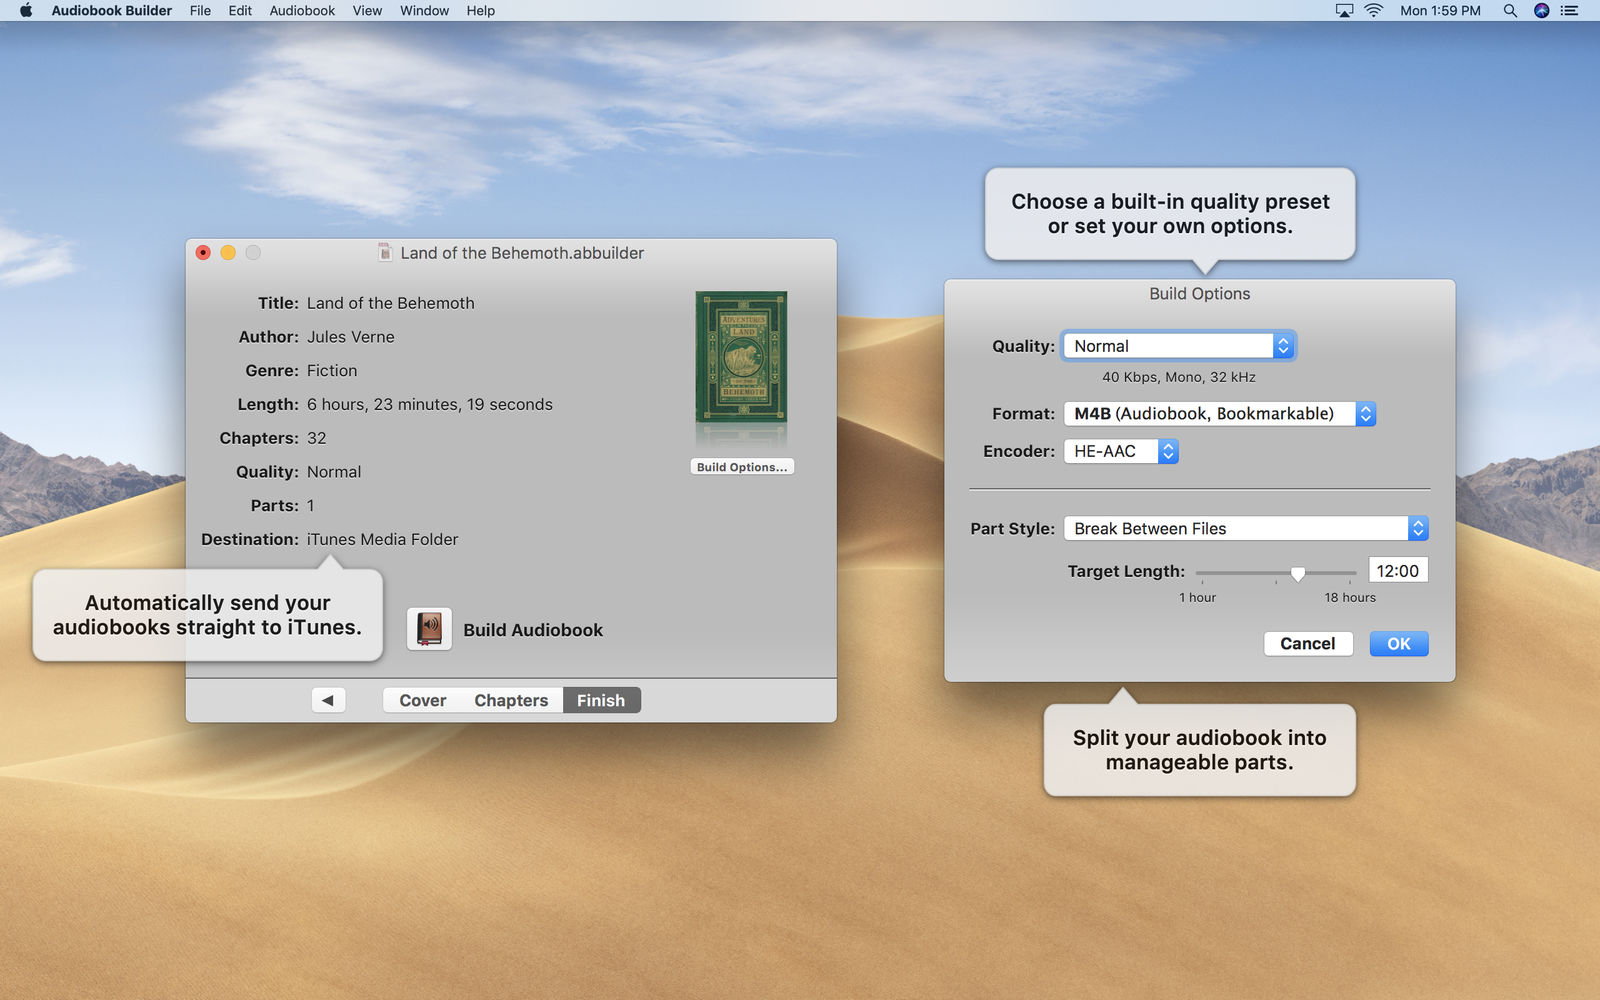Open the Part Style dropdown
1600x1000 pixels.
(x=1246, y=528)
